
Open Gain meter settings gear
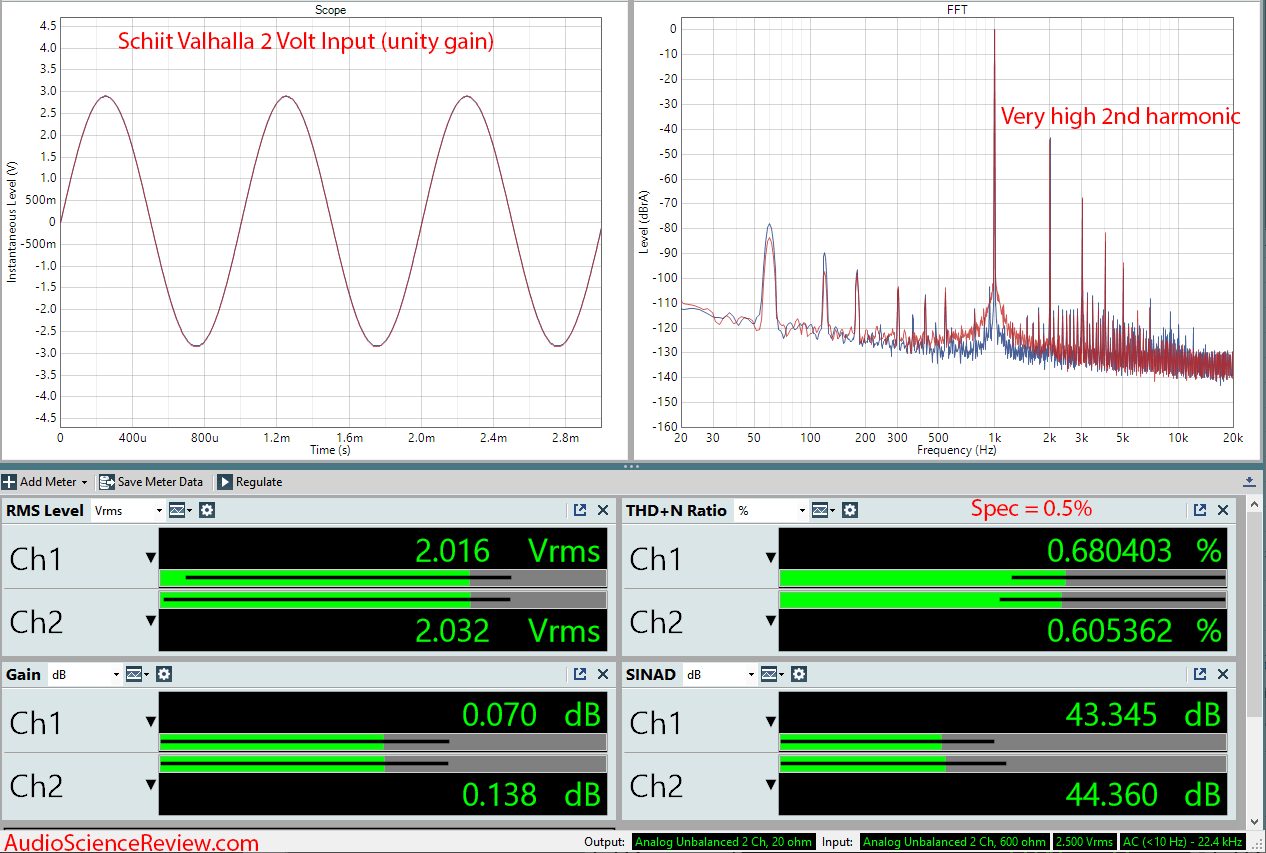tap(164, 674)
